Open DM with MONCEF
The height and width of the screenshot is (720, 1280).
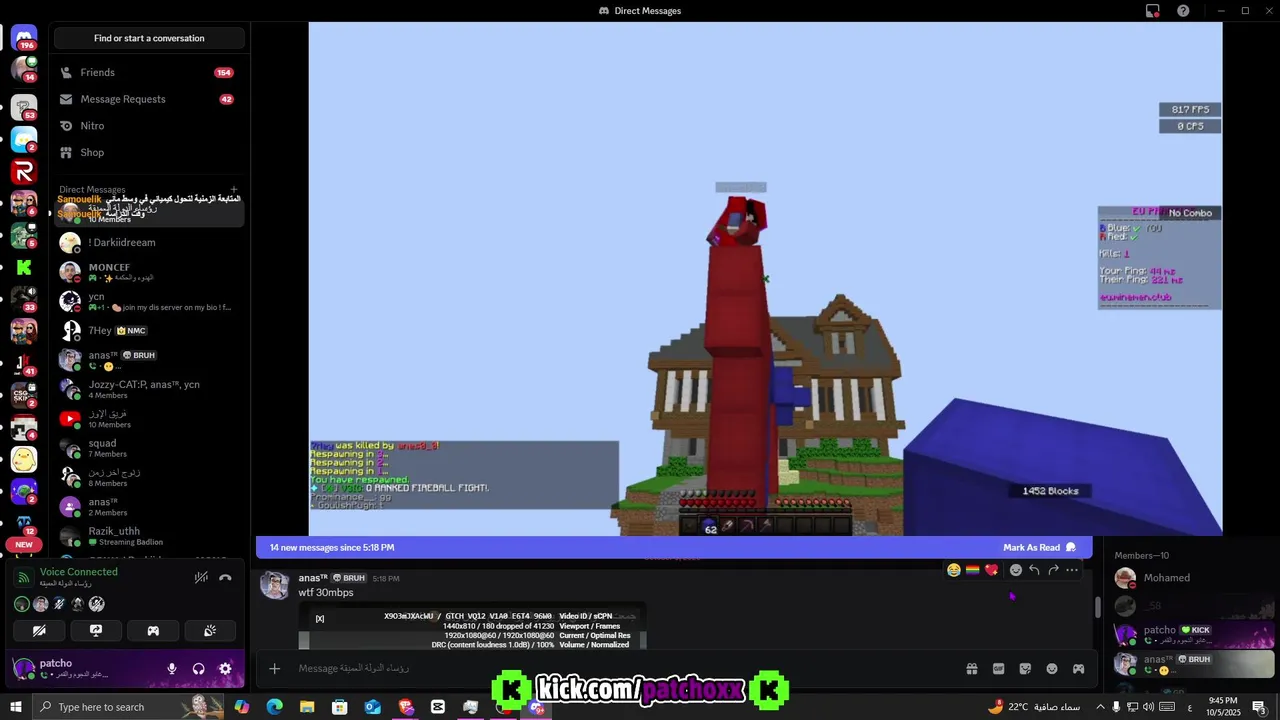(148, 272)
